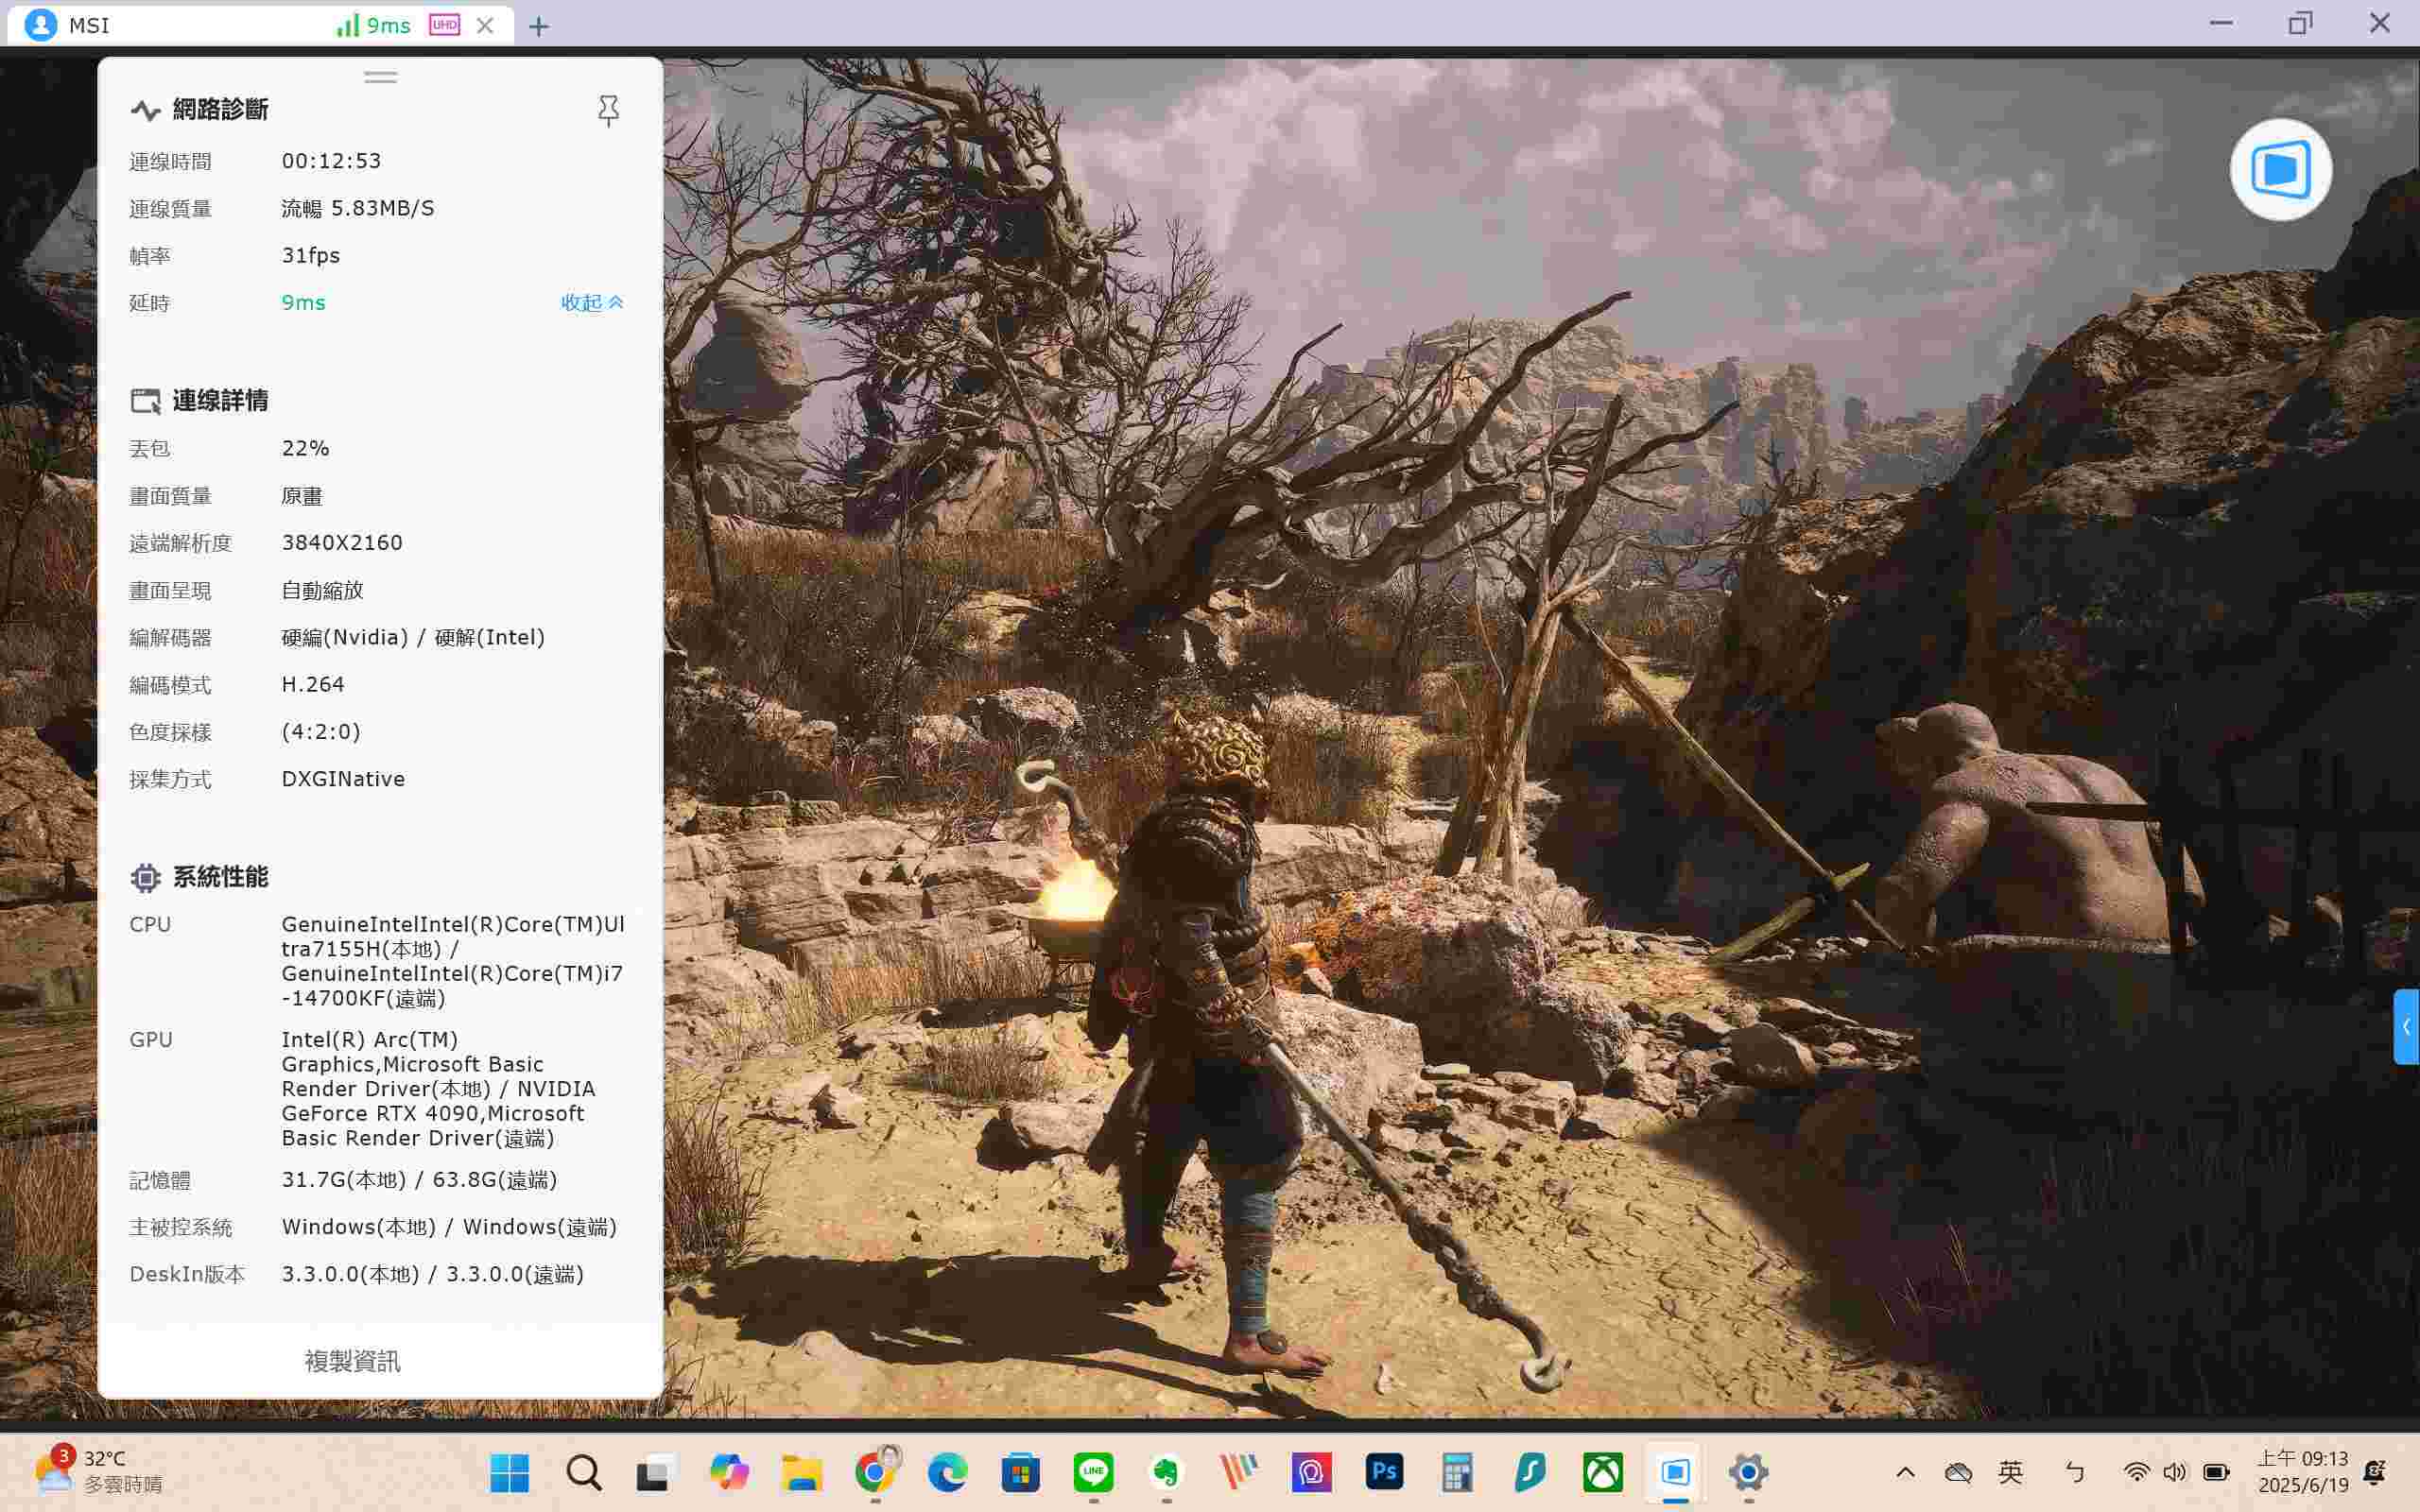Open LINE app from taskbar
Image resolution: width=2420 pixels, height=1512 pixels.
1093,1472
